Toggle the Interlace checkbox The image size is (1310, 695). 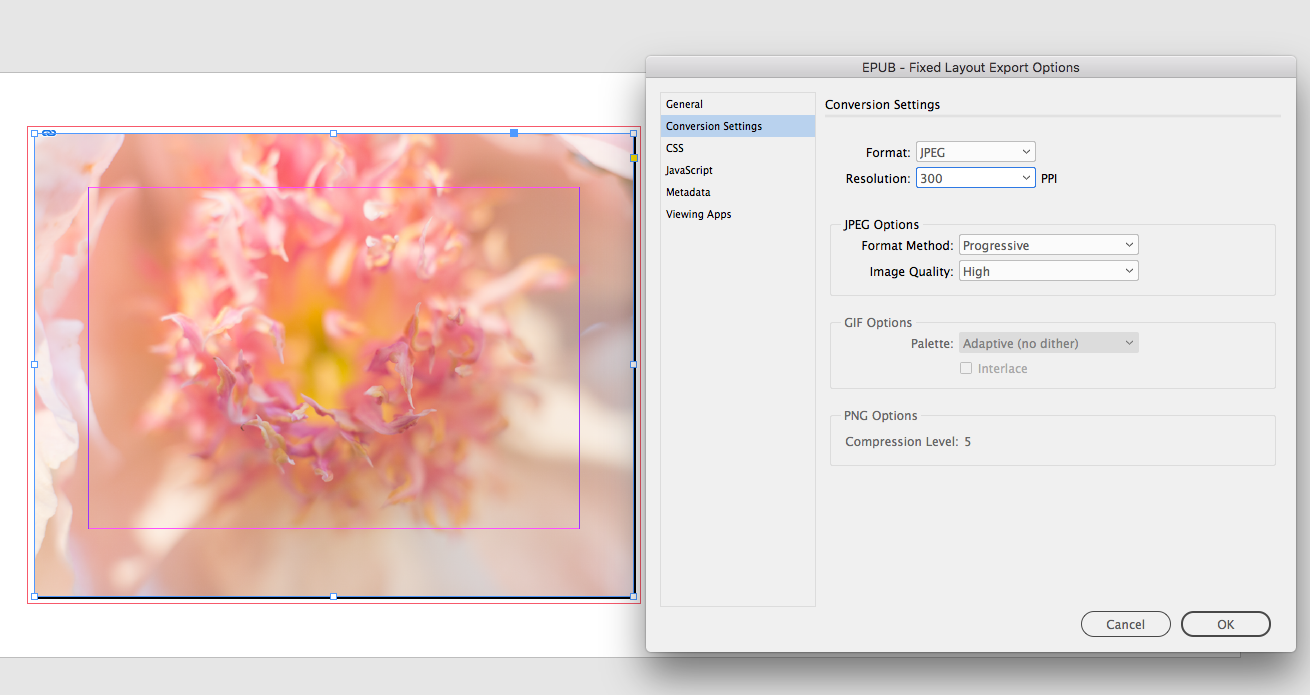(x=966, y=368)
